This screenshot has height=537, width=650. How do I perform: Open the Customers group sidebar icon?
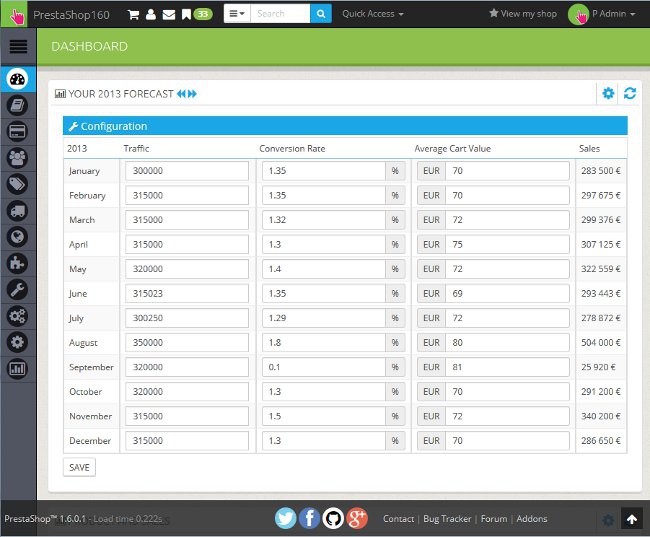[x=17, y=158]
